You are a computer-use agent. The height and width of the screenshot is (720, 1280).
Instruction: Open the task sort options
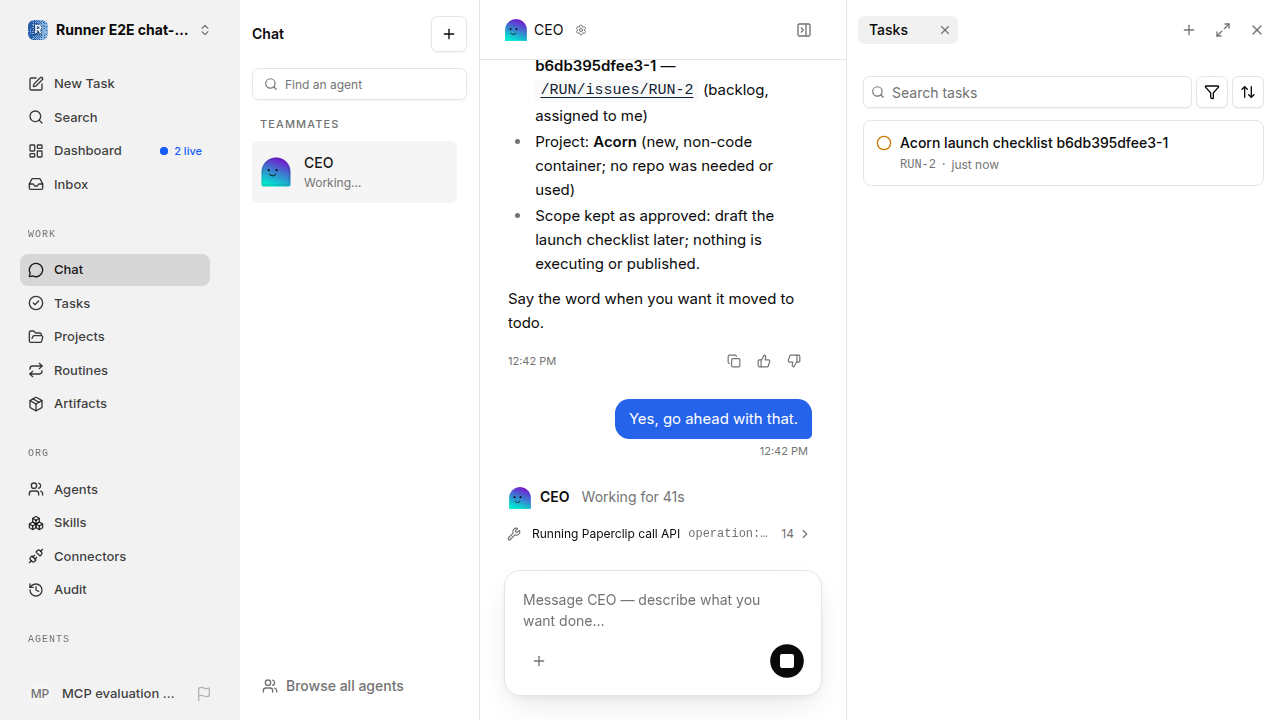pyautogui.click(x=1248, y=92)
